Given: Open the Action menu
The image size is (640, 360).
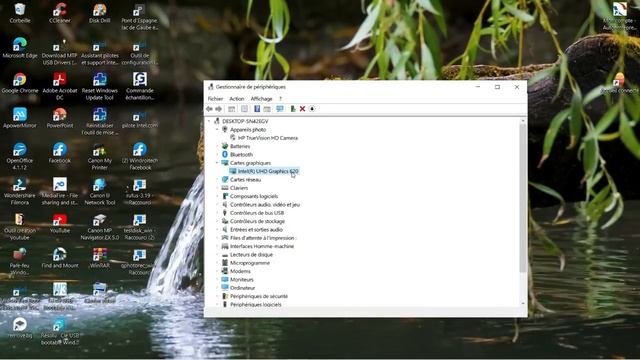Looking at the screenshot, I should (x=236, y=99).
